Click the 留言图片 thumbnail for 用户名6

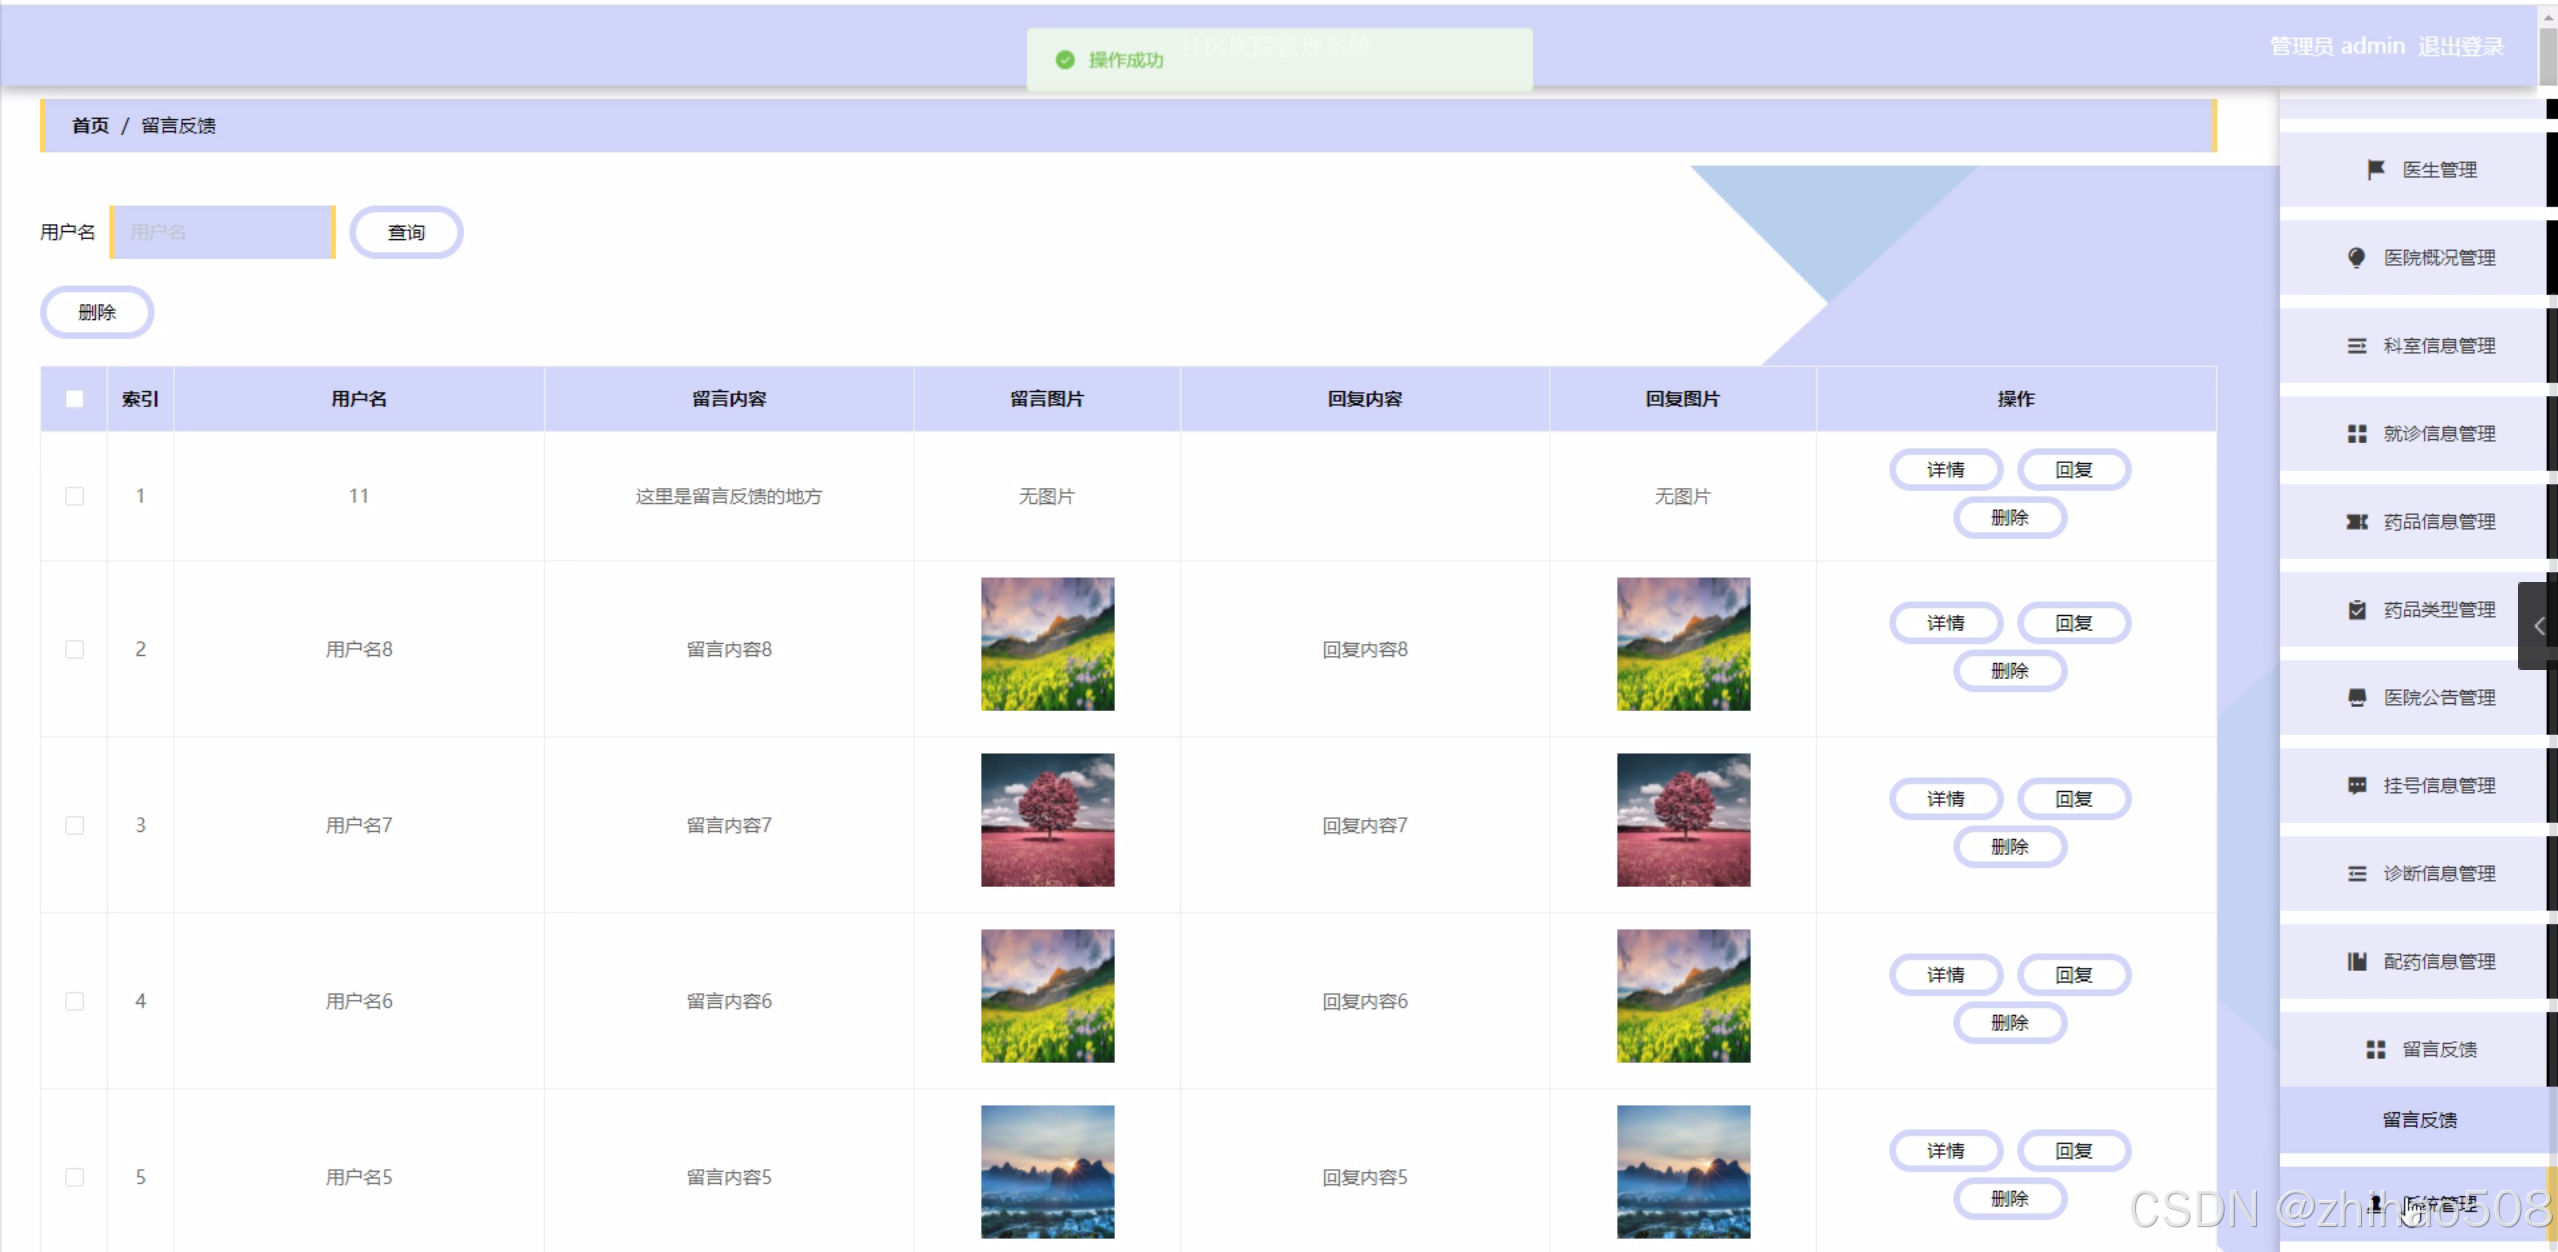click(1047, 996)
